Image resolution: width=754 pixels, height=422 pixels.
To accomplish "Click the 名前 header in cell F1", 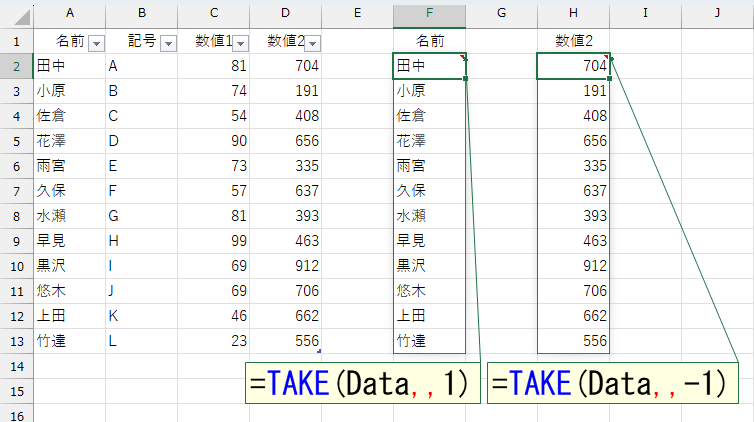I will pyautogui.click(x=429, y=41).
